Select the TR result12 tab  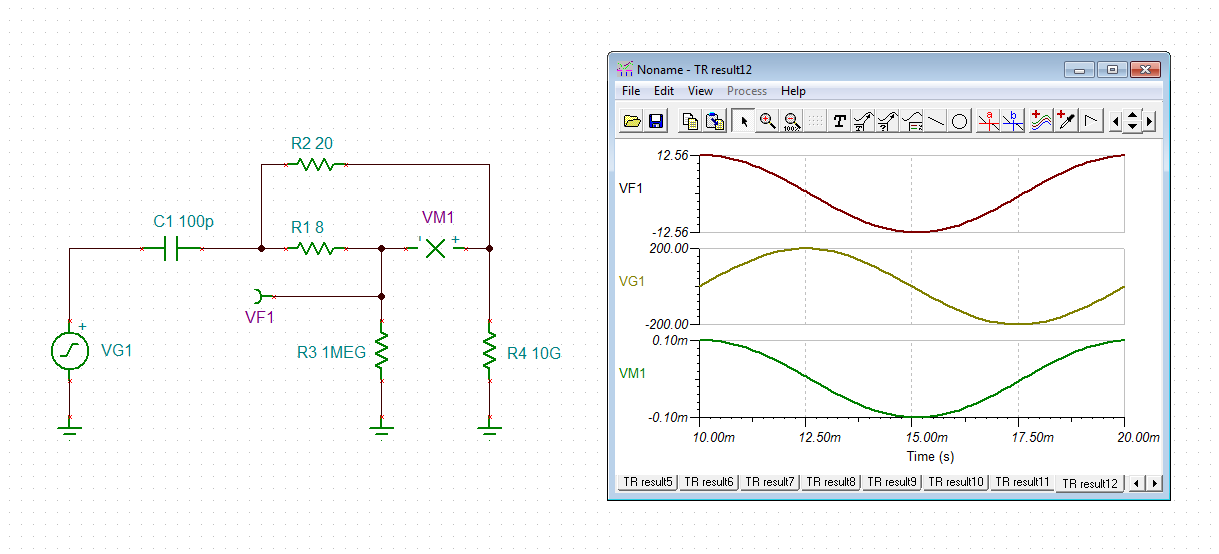pyautogui.click(x=1090, y=483)
